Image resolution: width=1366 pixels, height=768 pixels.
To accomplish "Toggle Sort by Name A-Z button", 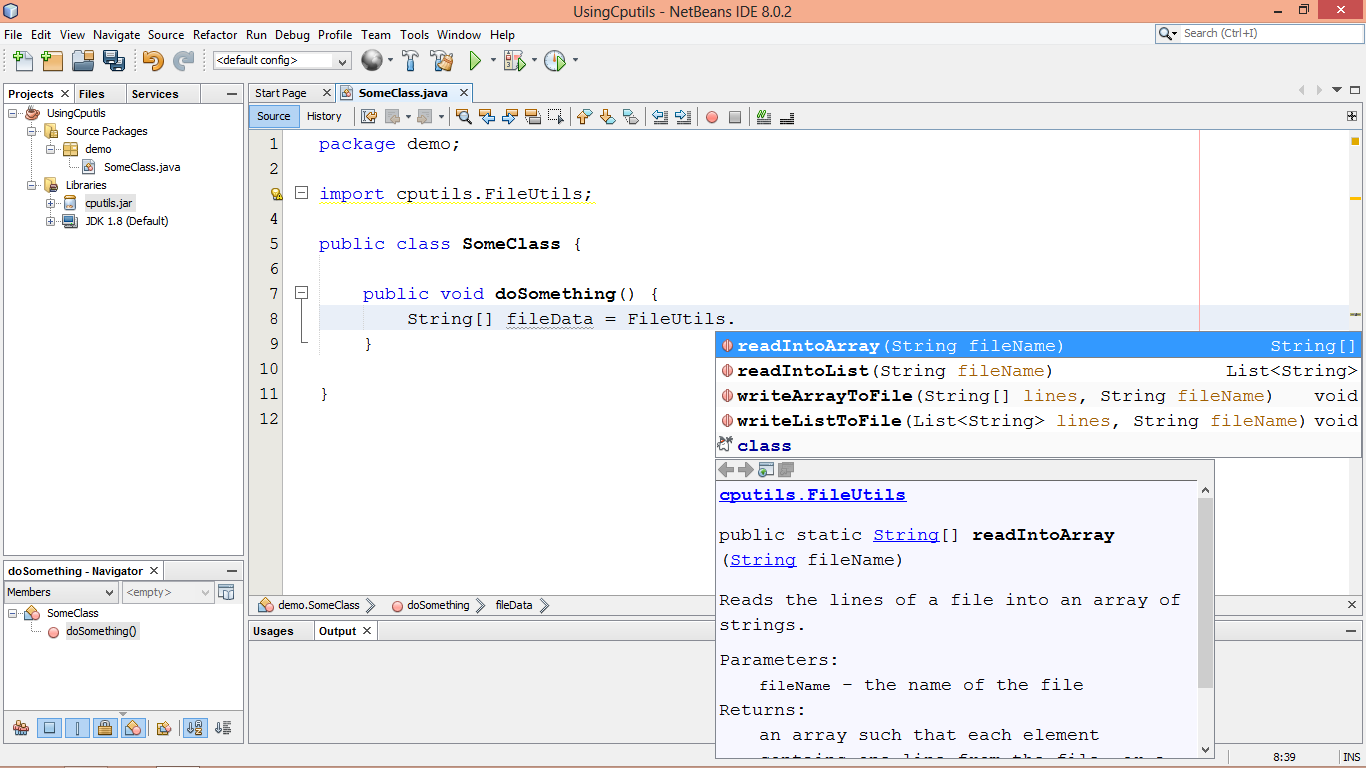I will click(195, 729).
